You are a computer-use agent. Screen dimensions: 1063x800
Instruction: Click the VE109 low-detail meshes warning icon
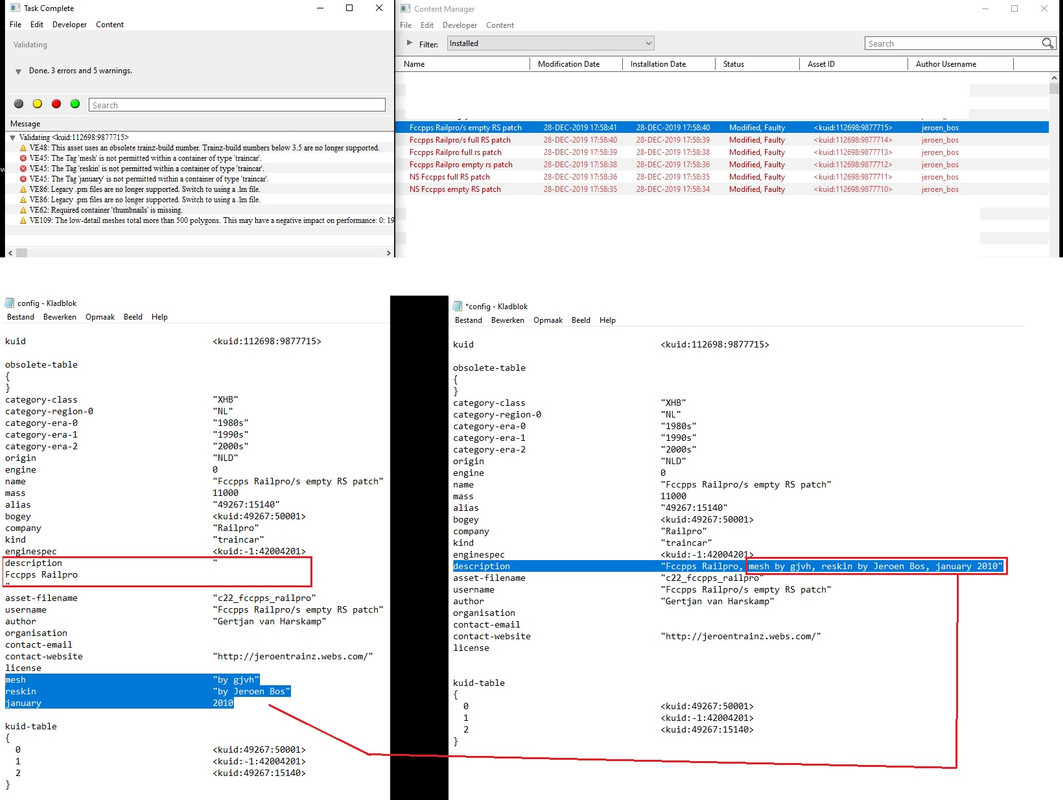click(23, 220)
